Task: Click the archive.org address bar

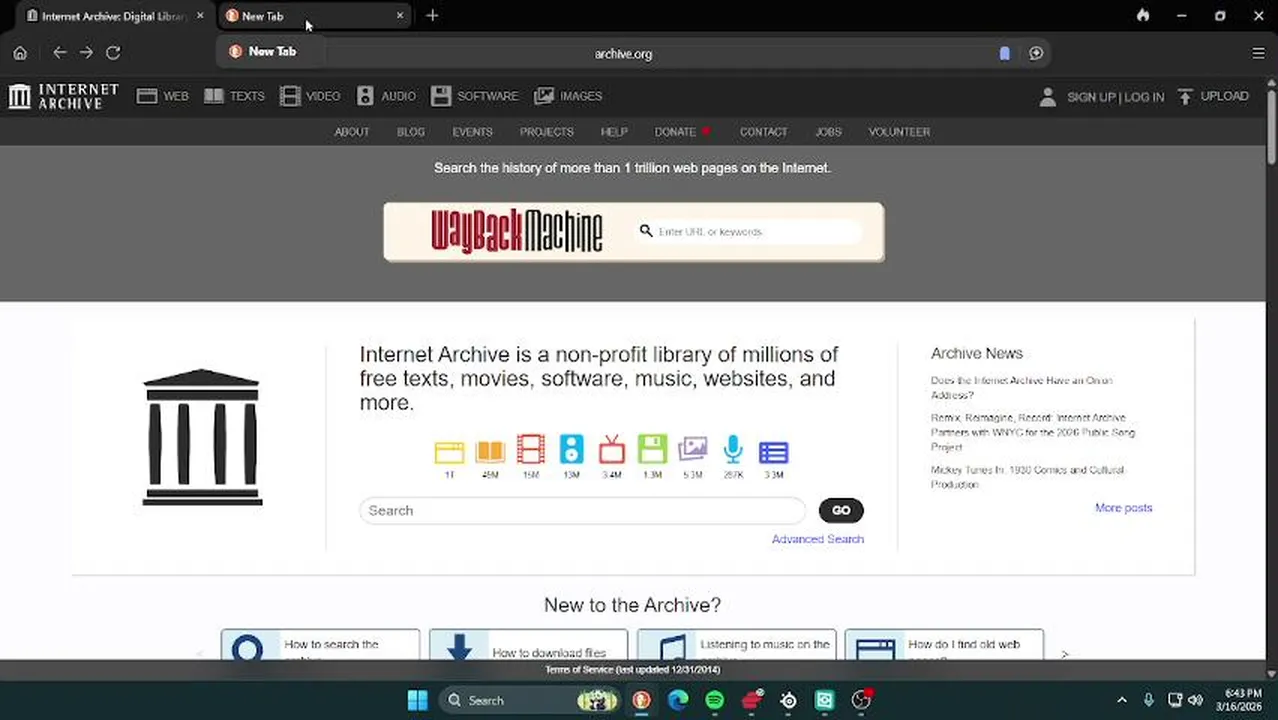Action: [x=623, y=54]
